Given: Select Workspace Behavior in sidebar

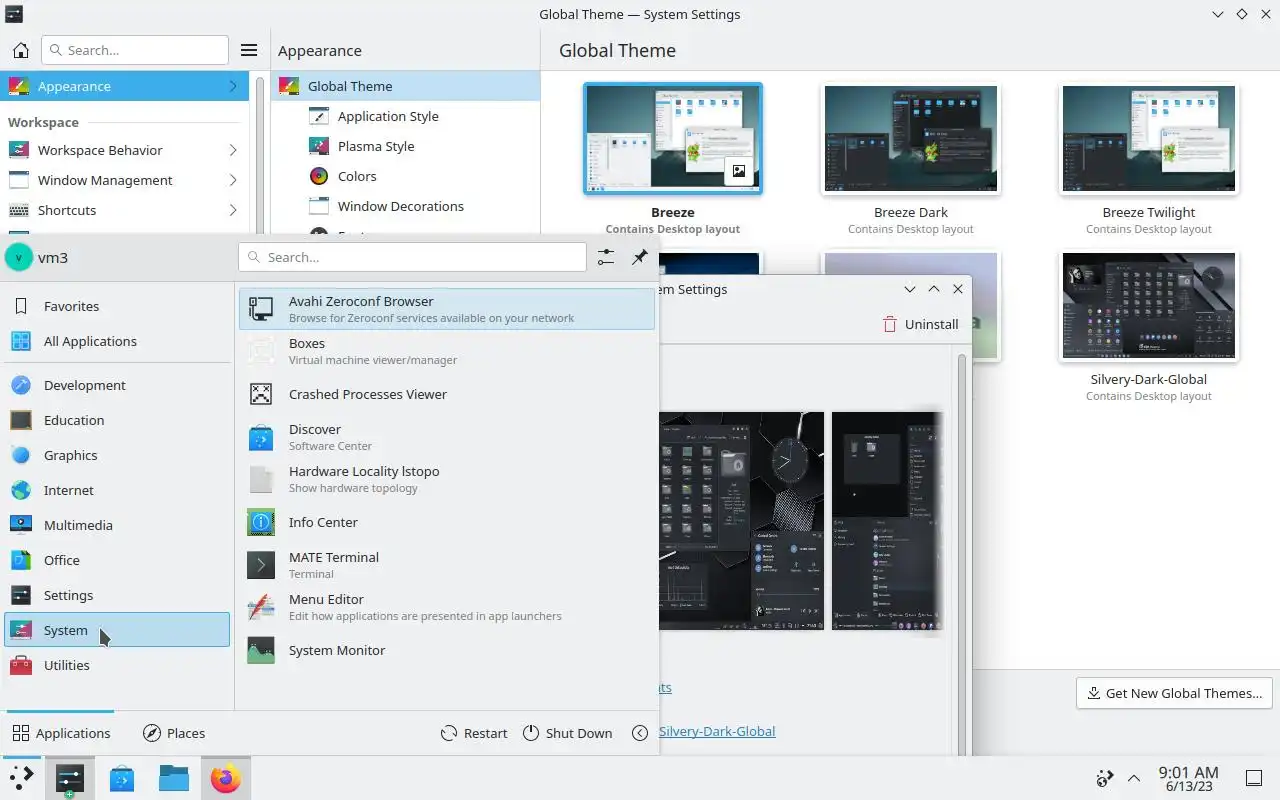Looking at the screenshot, I should pos(124,150).
